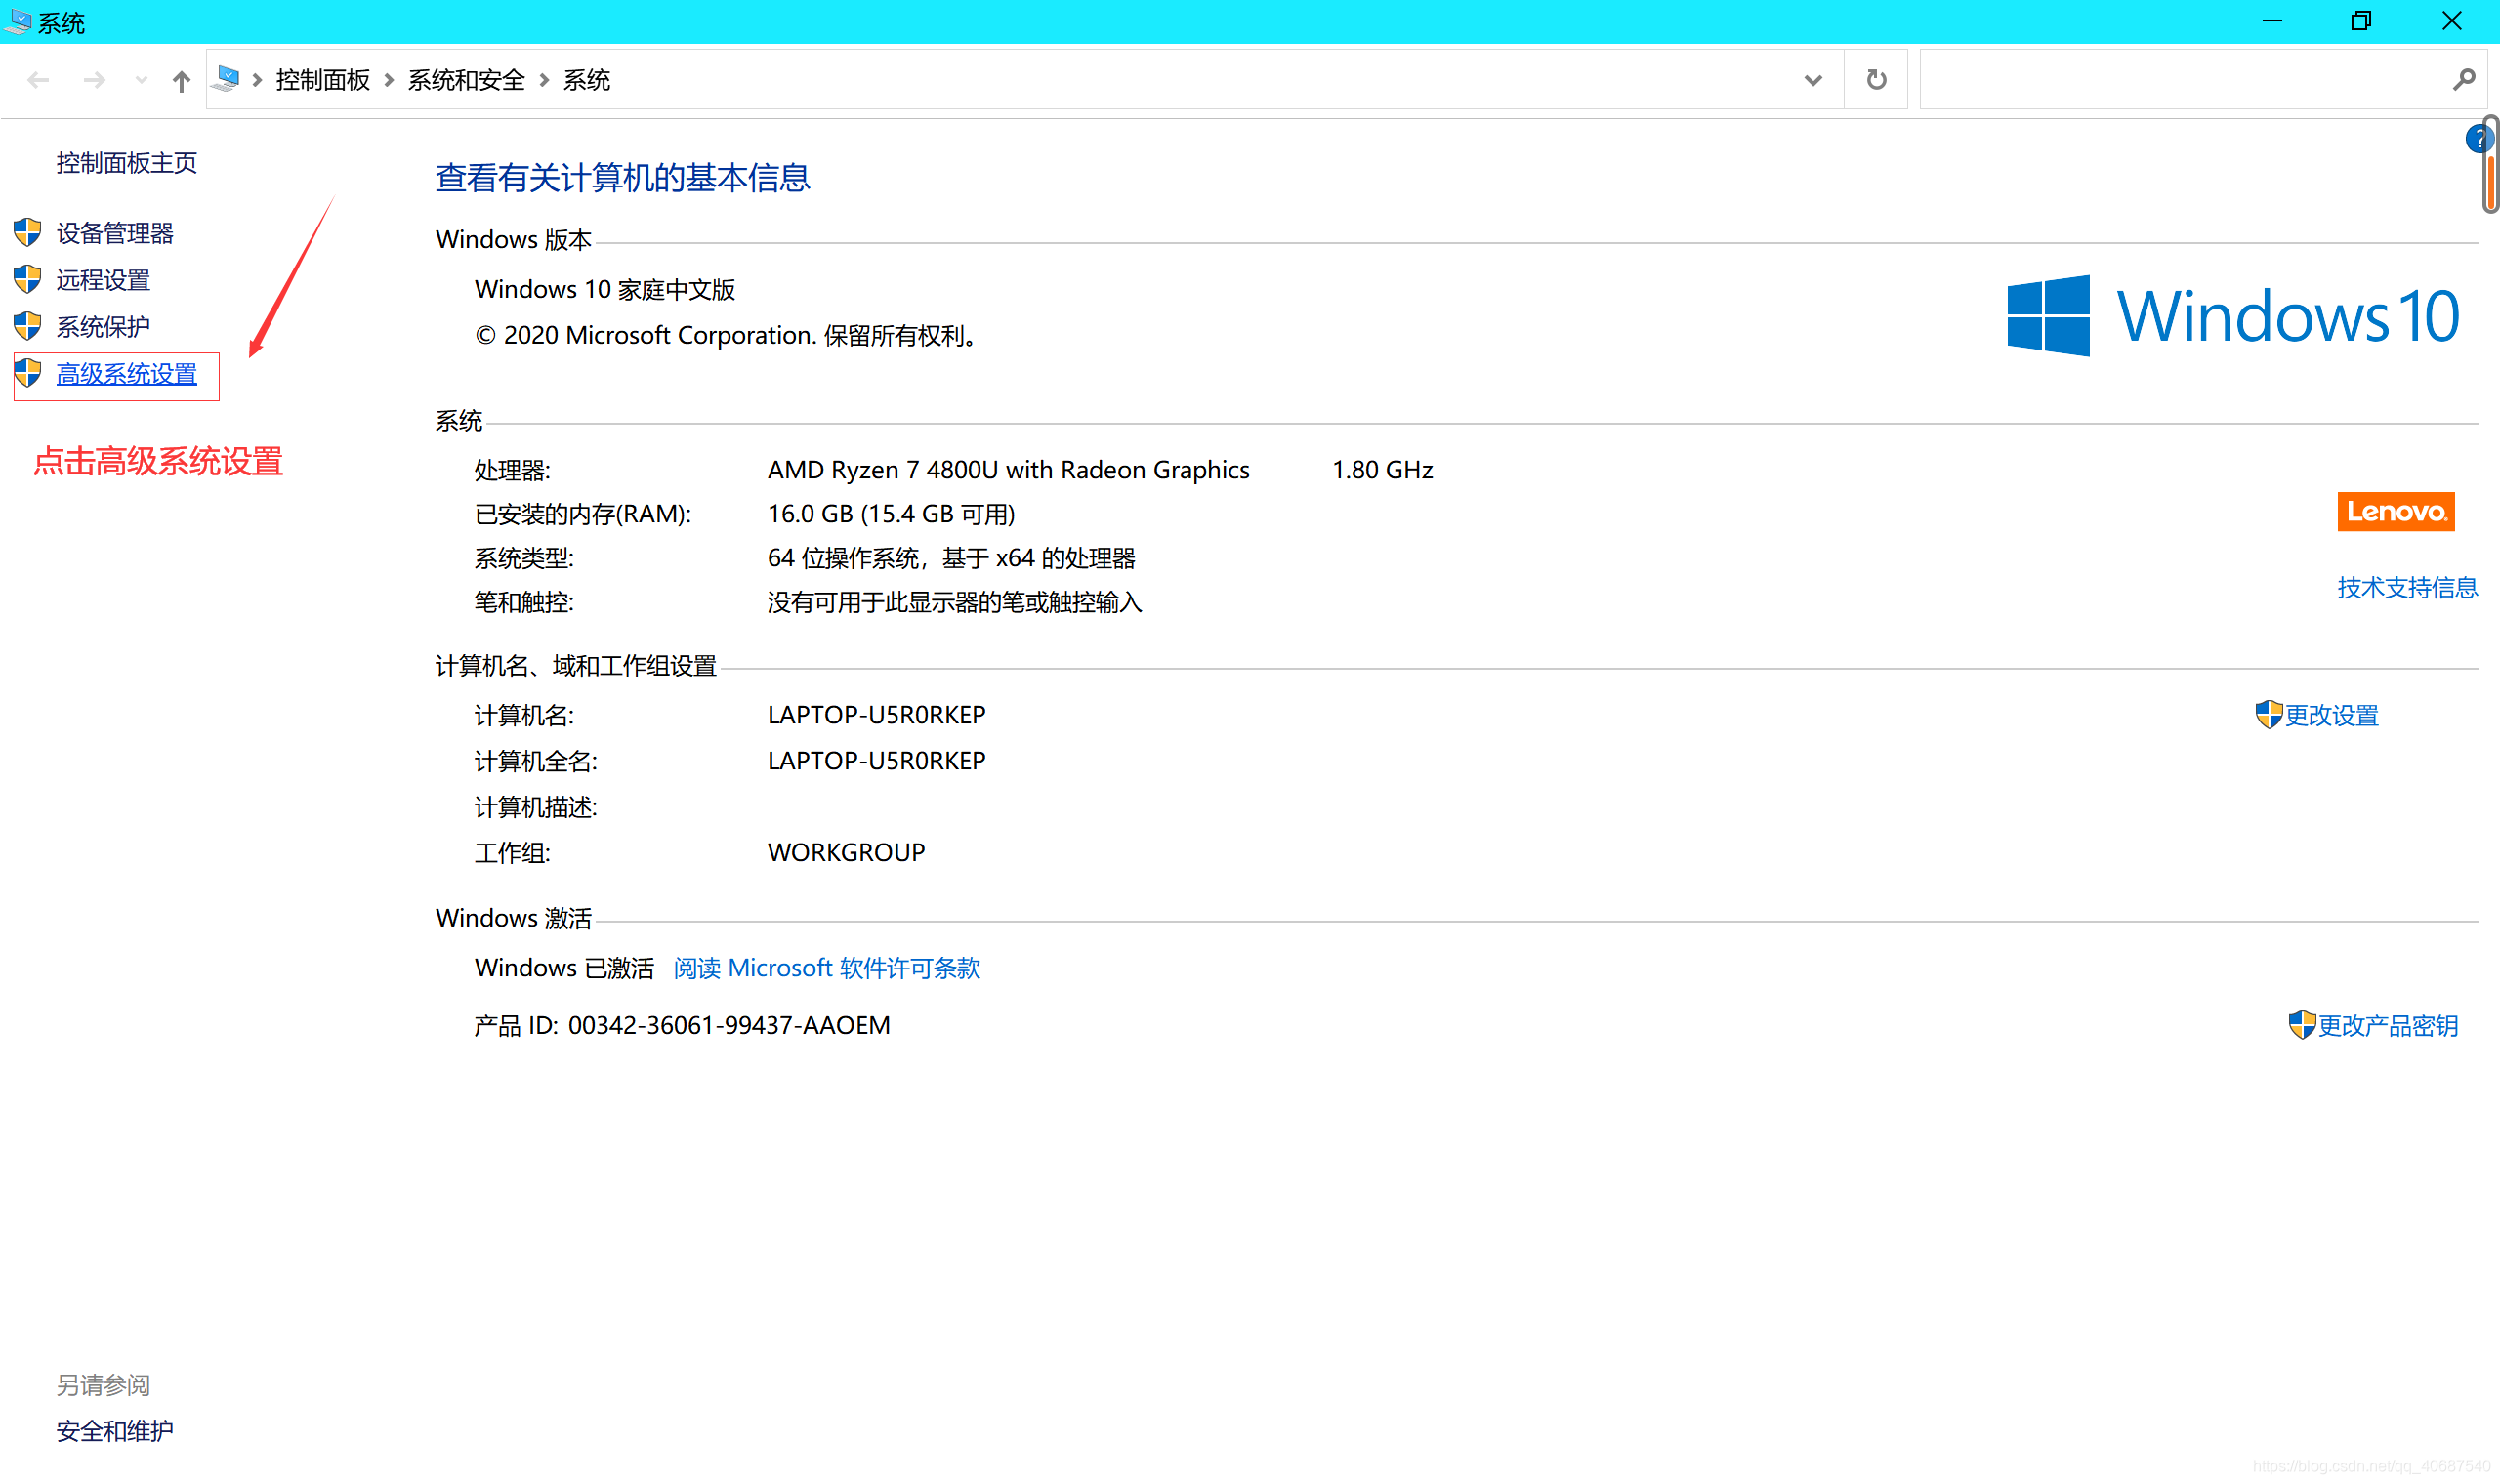Open the back navigation recent pages chevron
The image size is (2500, 1484).
pos(140,79)
